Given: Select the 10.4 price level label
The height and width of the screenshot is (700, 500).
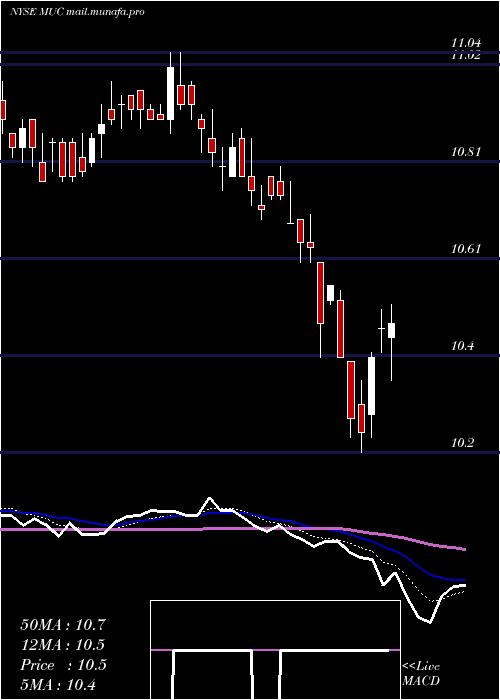Looking at the screenshot, I should click(x=464, y=346).
